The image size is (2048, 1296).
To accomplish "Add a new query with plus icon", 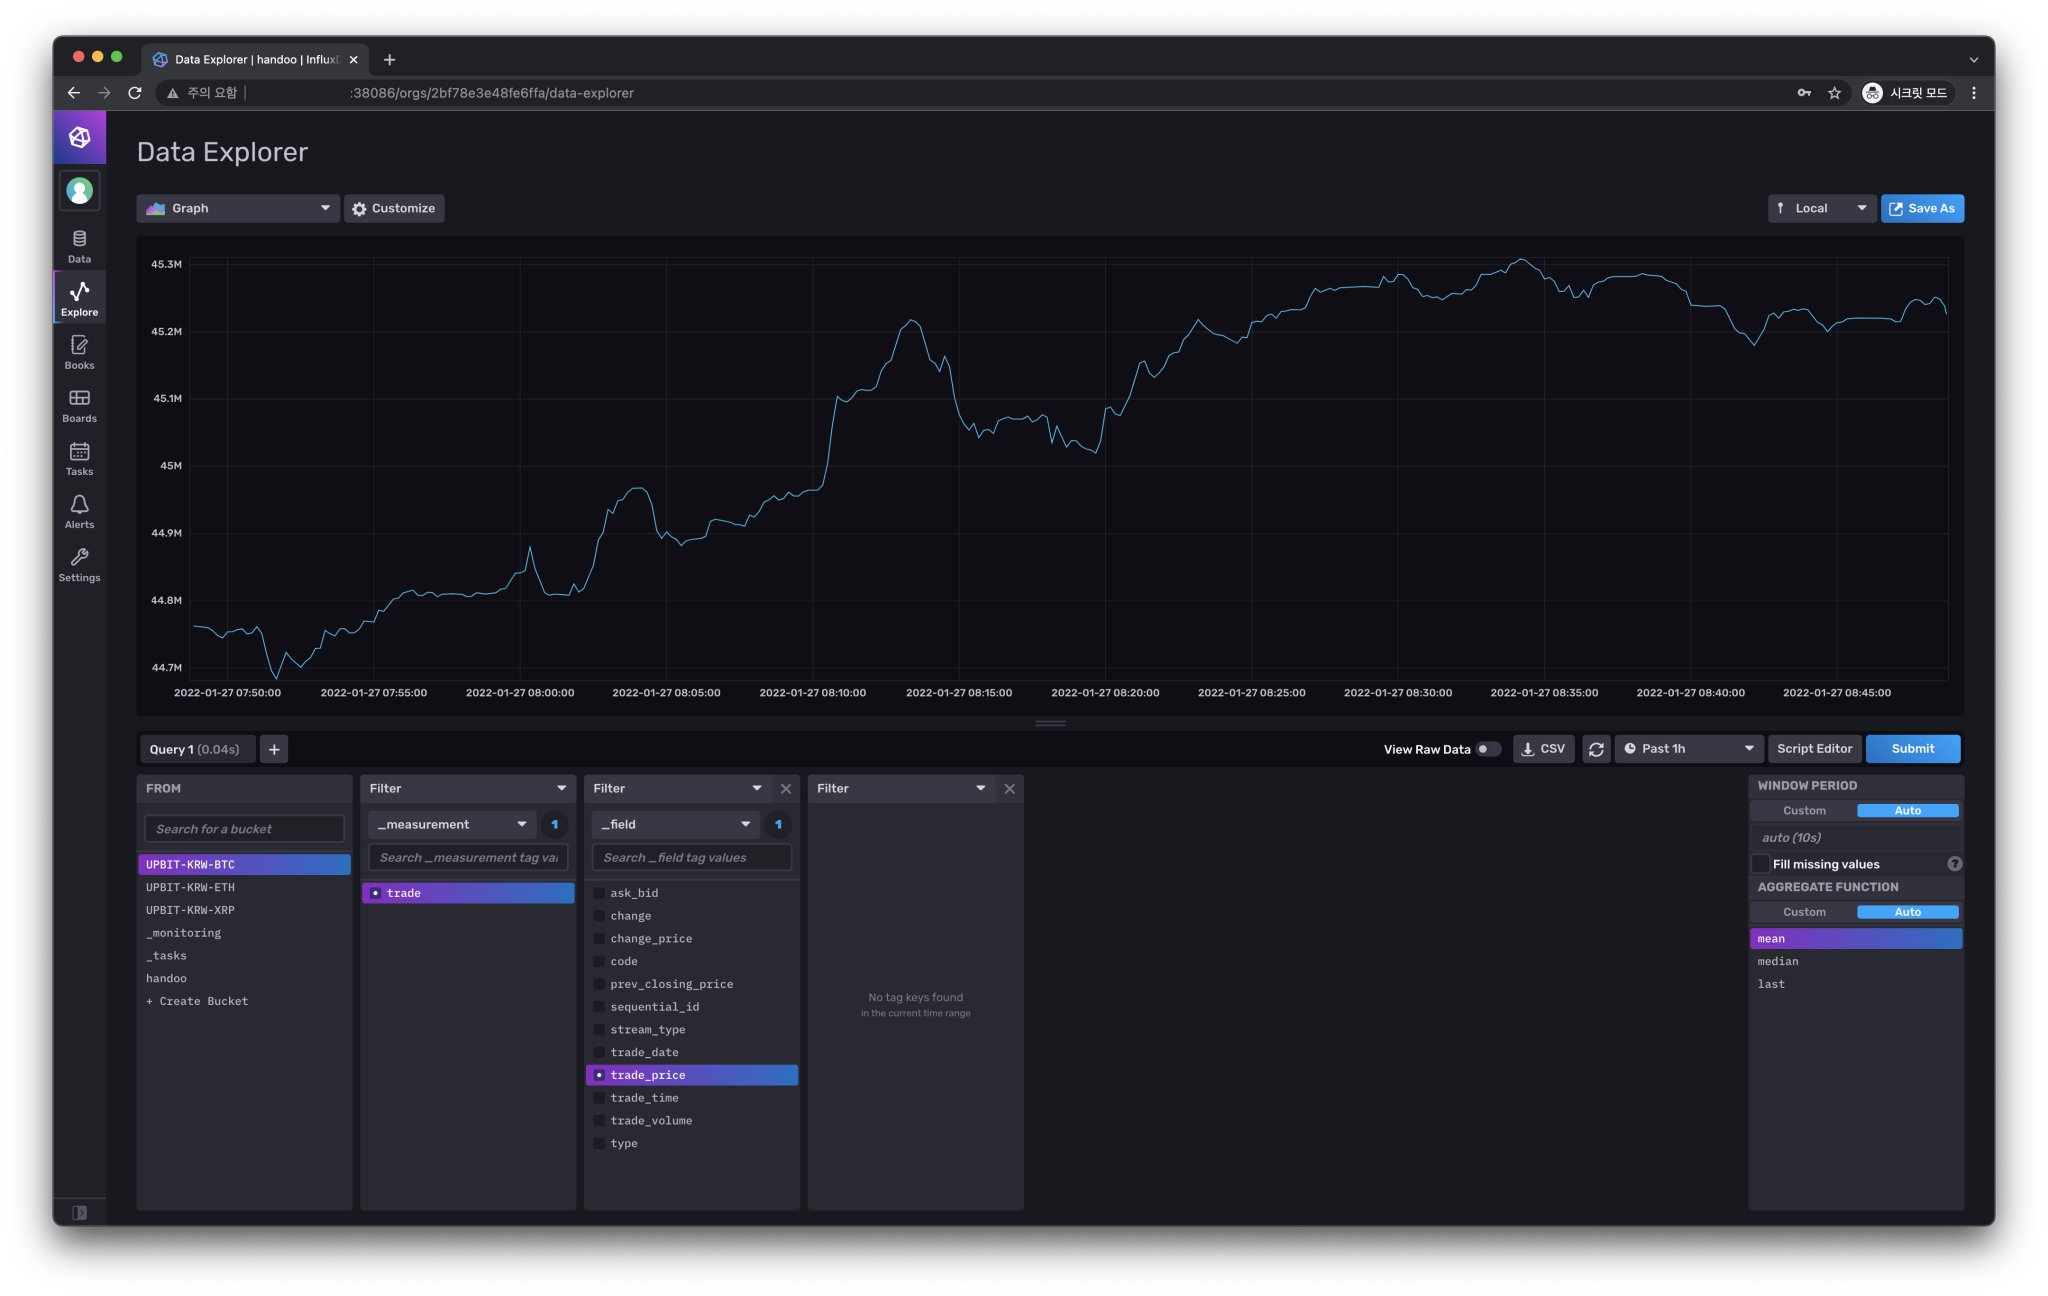I will (274, 749).
